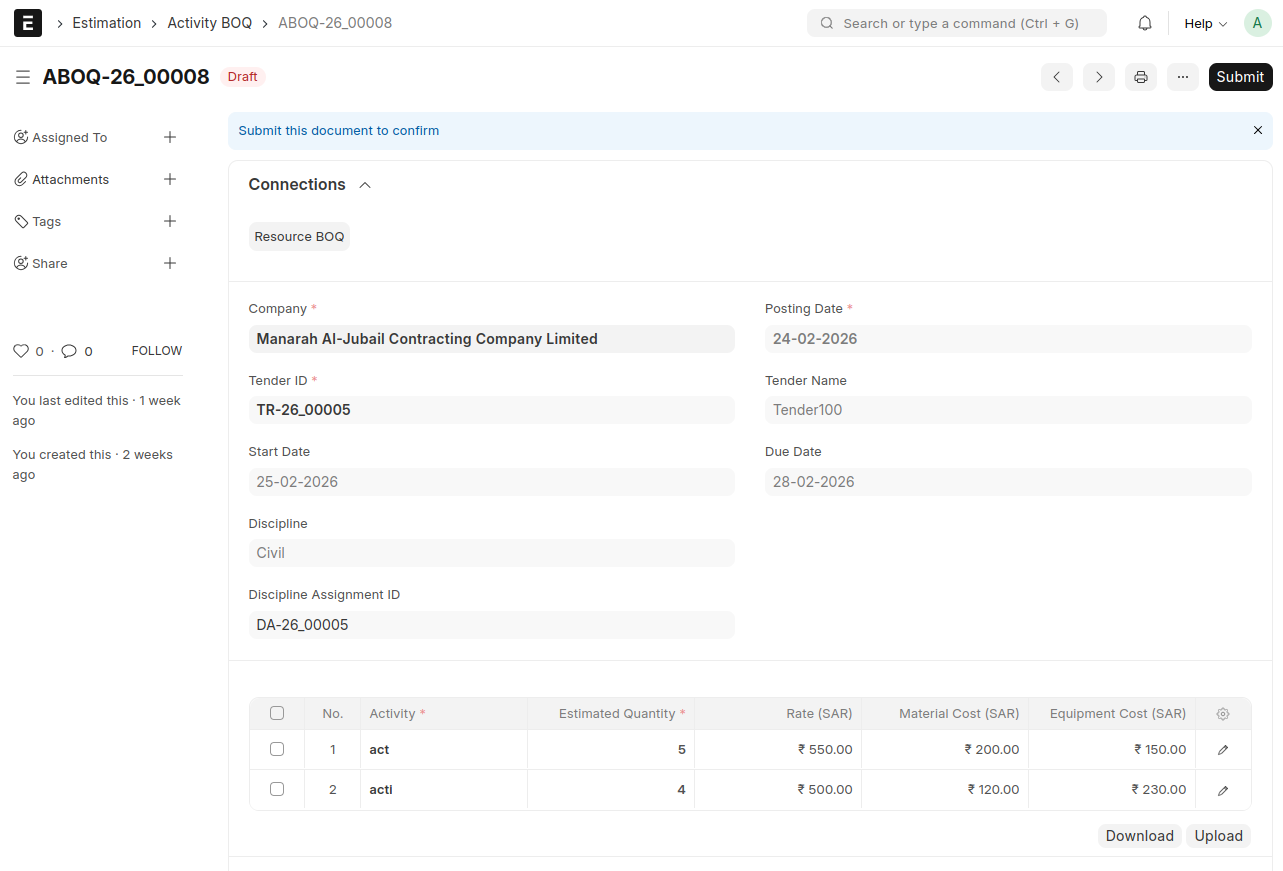Select all rows with header checkbox
Screen dimensions: 1283x871
pyautogui.click(x=277, y=713)
